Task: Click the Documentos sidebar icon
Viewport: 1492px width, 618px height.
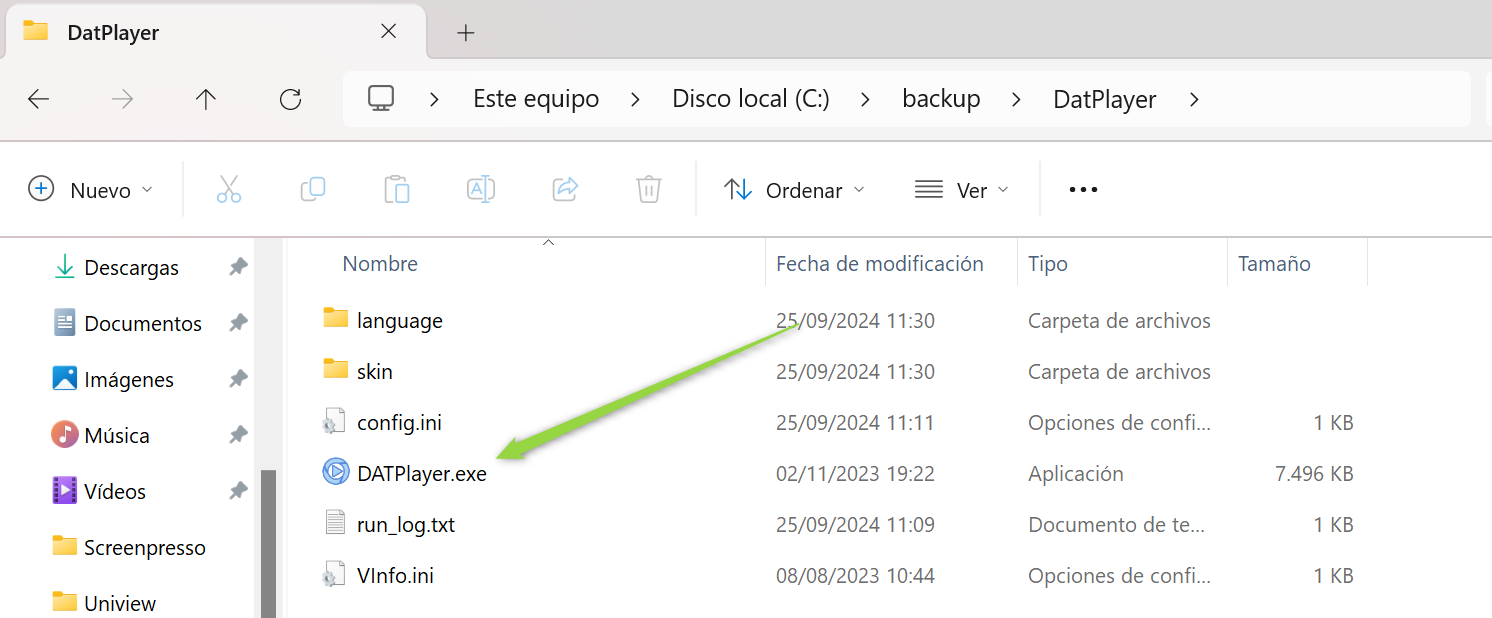Action: 64,323
